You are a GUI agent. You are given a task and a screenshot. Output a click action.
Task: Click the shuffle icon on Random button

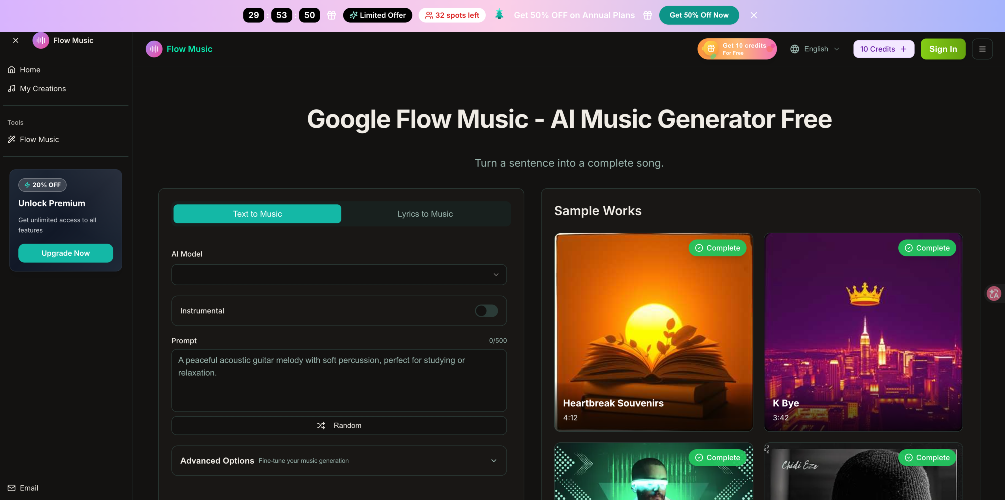(x=321, y=426)
